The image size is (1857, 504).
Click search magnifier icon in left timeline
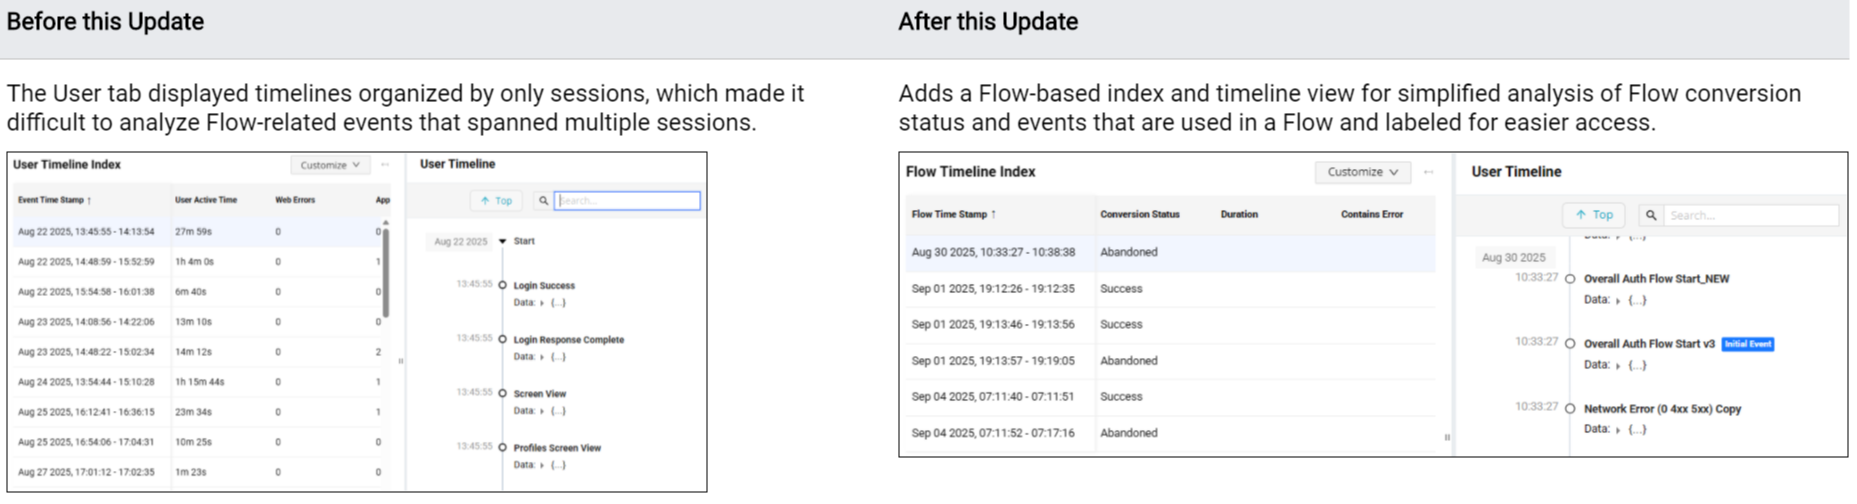543,201
